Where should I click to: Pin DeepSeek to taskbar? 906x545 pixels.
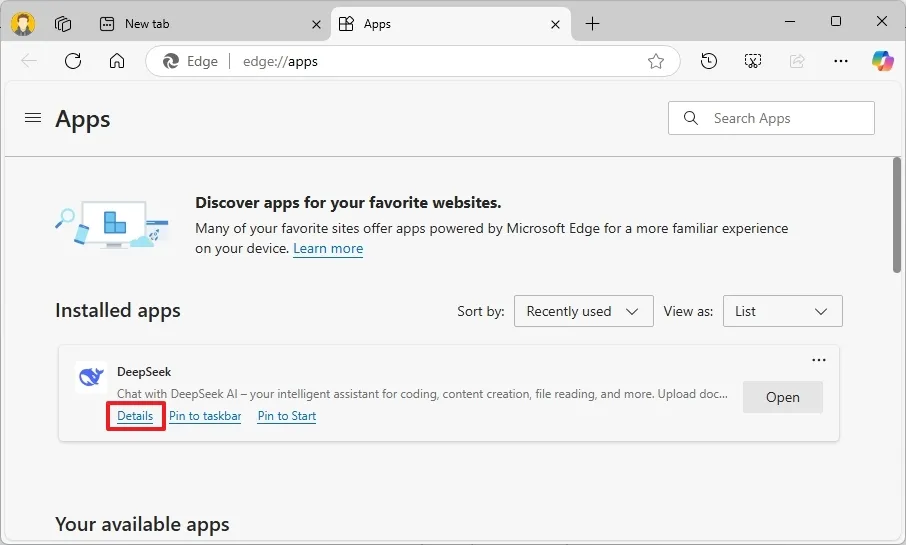205,416
